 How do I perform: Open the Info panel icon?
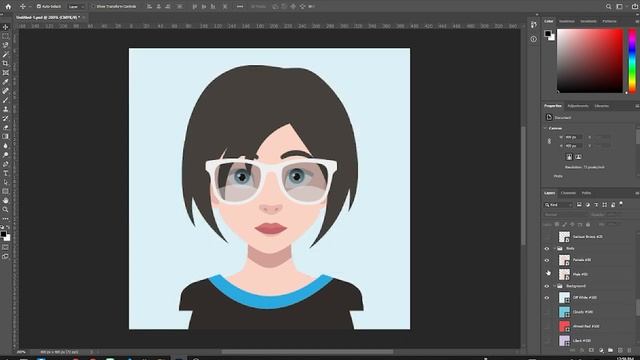[x=533, y=39]
